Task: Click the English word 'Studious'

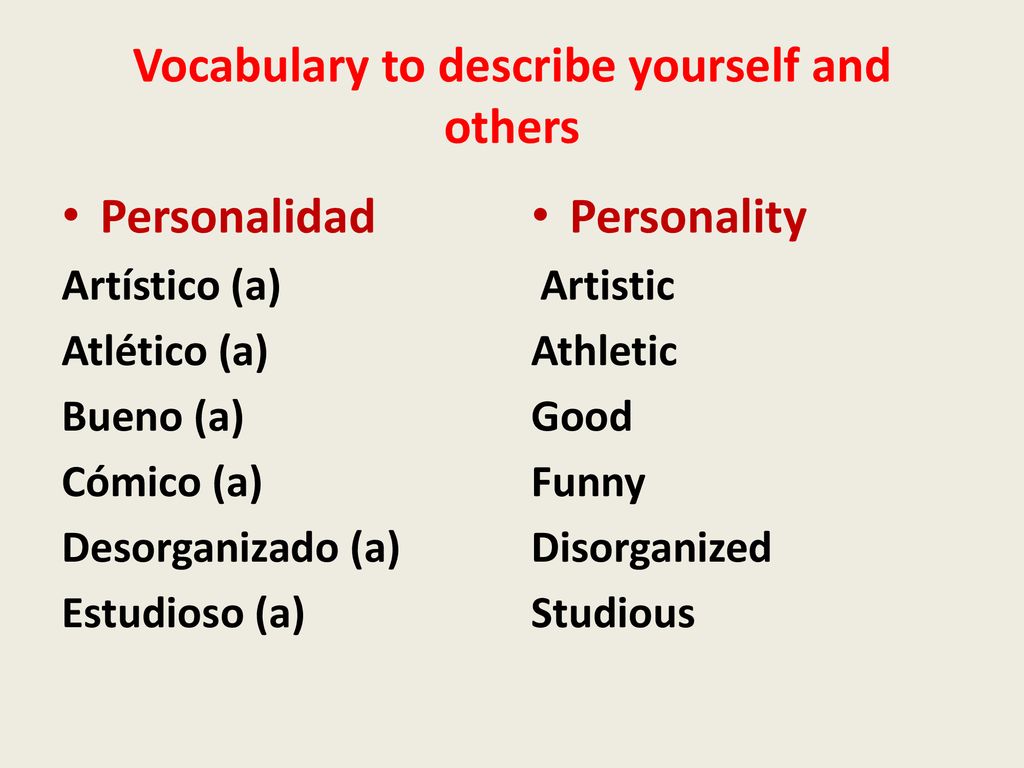Action: (x=613, y=613)
